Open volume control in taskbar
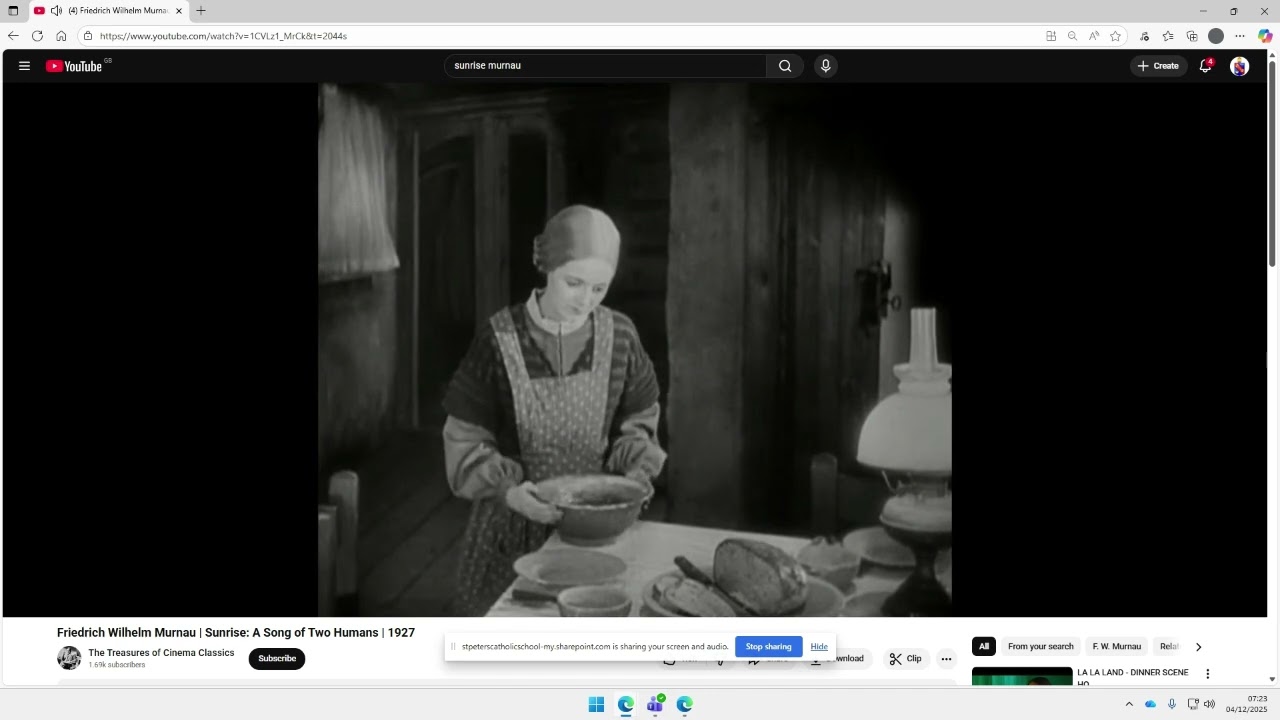1280x720 pixels. point(1209,705)
